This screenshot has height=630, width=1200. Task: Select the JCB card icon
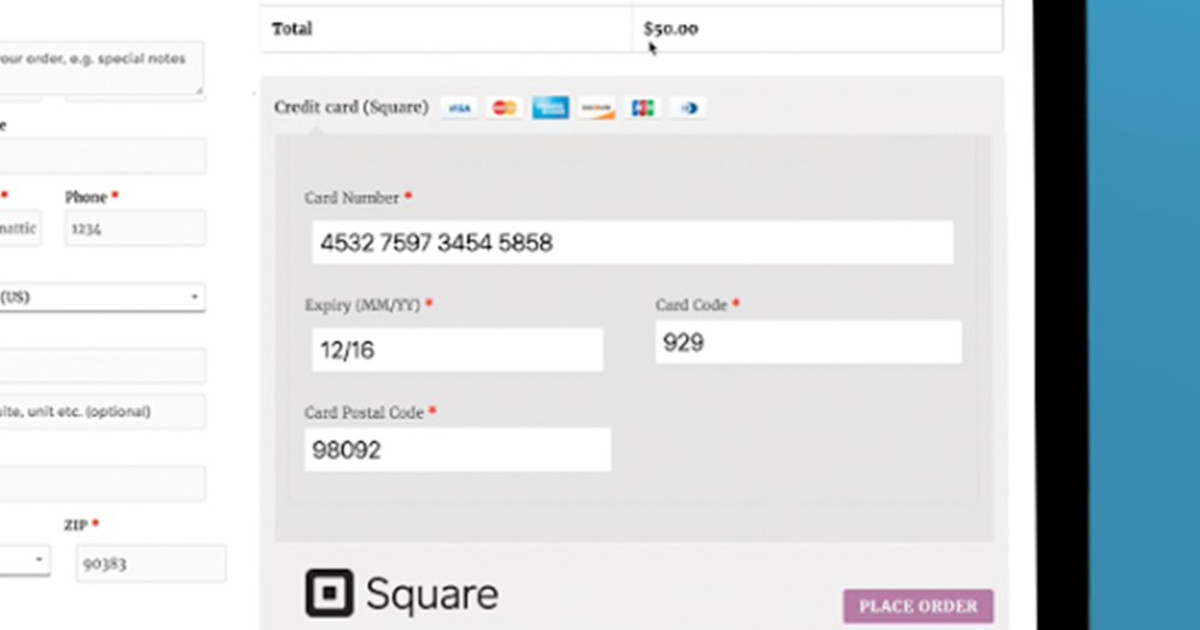coord(642,107)
